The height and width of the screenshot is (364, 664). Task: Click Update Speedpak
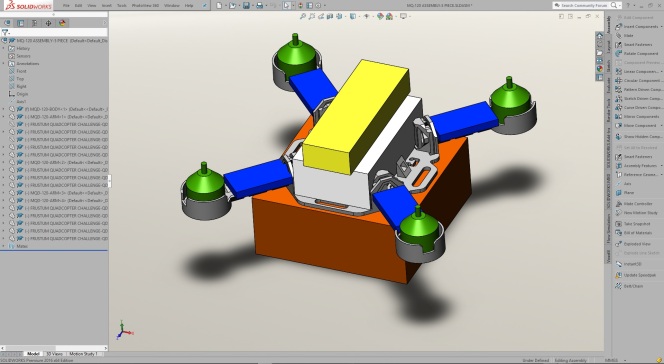pyautogui.click(x=636, y=275)
